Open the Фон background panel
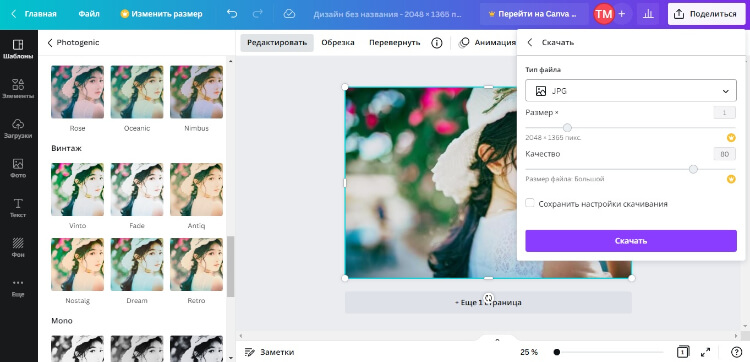Screen dimensions: 750x362 [x=18, y=248]
